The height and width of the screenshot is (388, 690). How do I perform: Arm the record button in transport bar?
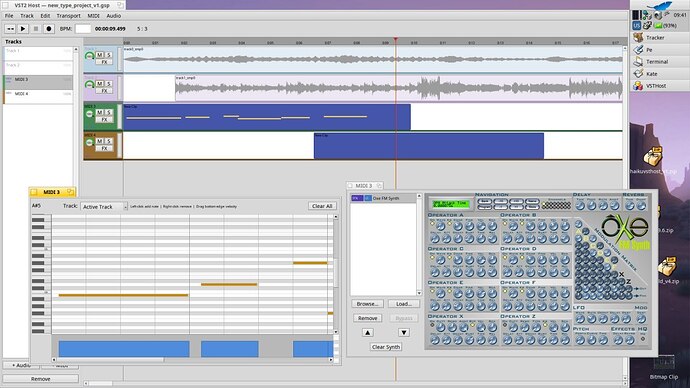(x=49, y=29)
